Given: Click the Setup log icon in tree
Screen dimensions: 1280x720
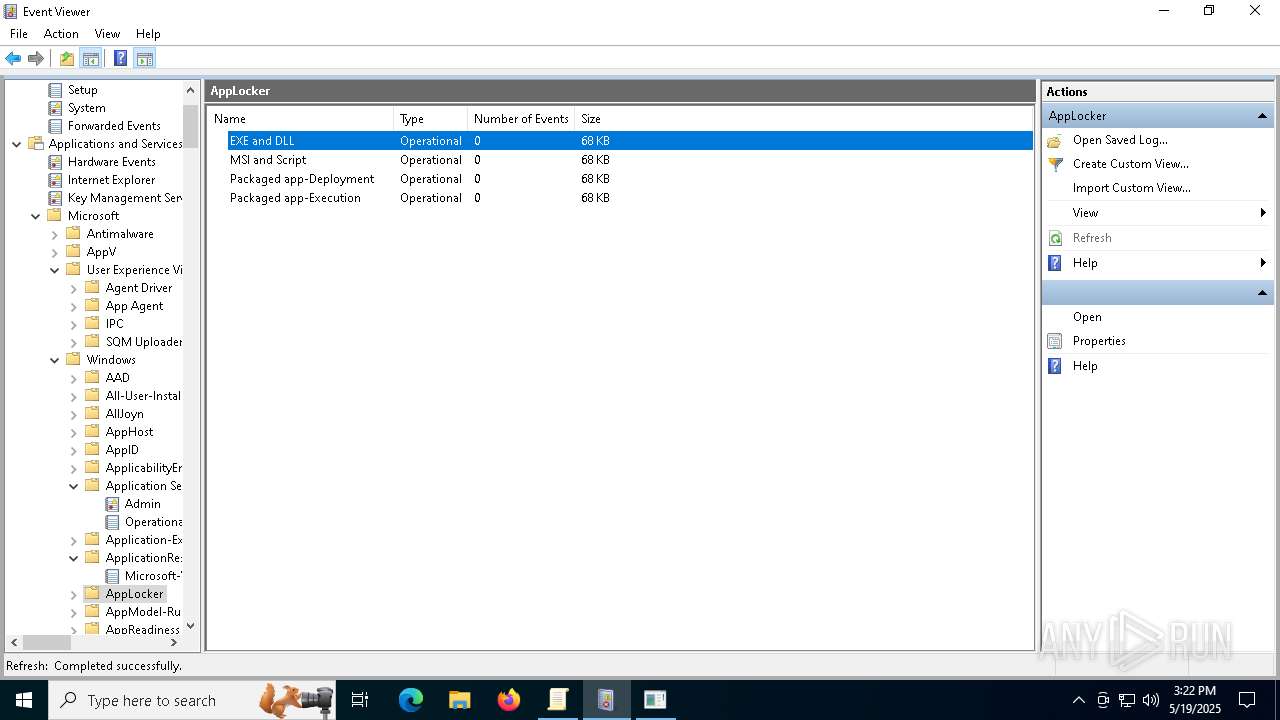Looking at the screenshot, I should 56,90.
